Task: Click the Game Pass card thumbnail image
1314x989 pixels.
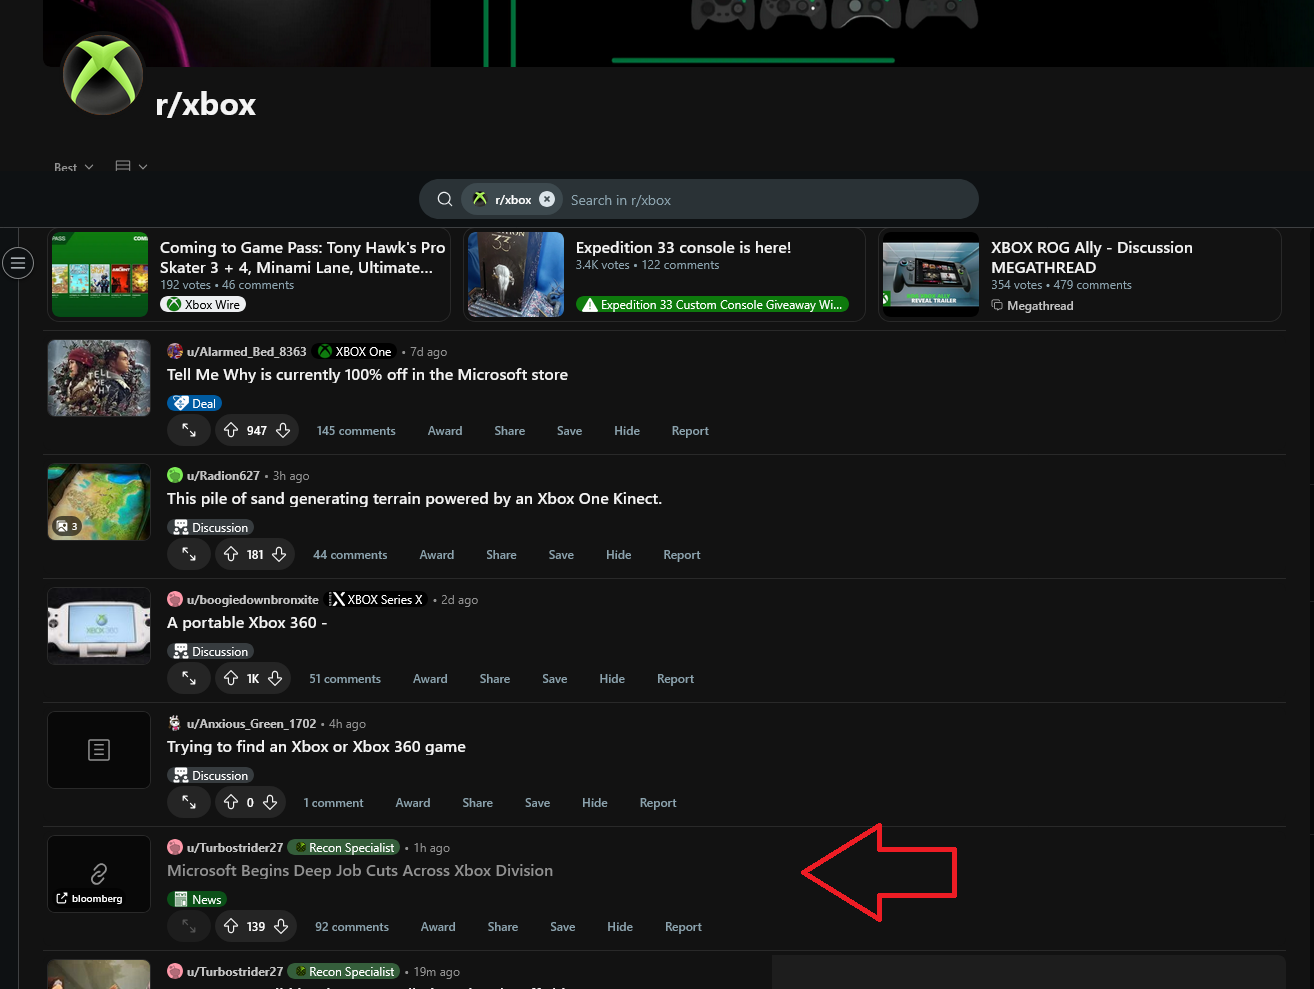Action: pyautogui.click(x=100, y=275)
